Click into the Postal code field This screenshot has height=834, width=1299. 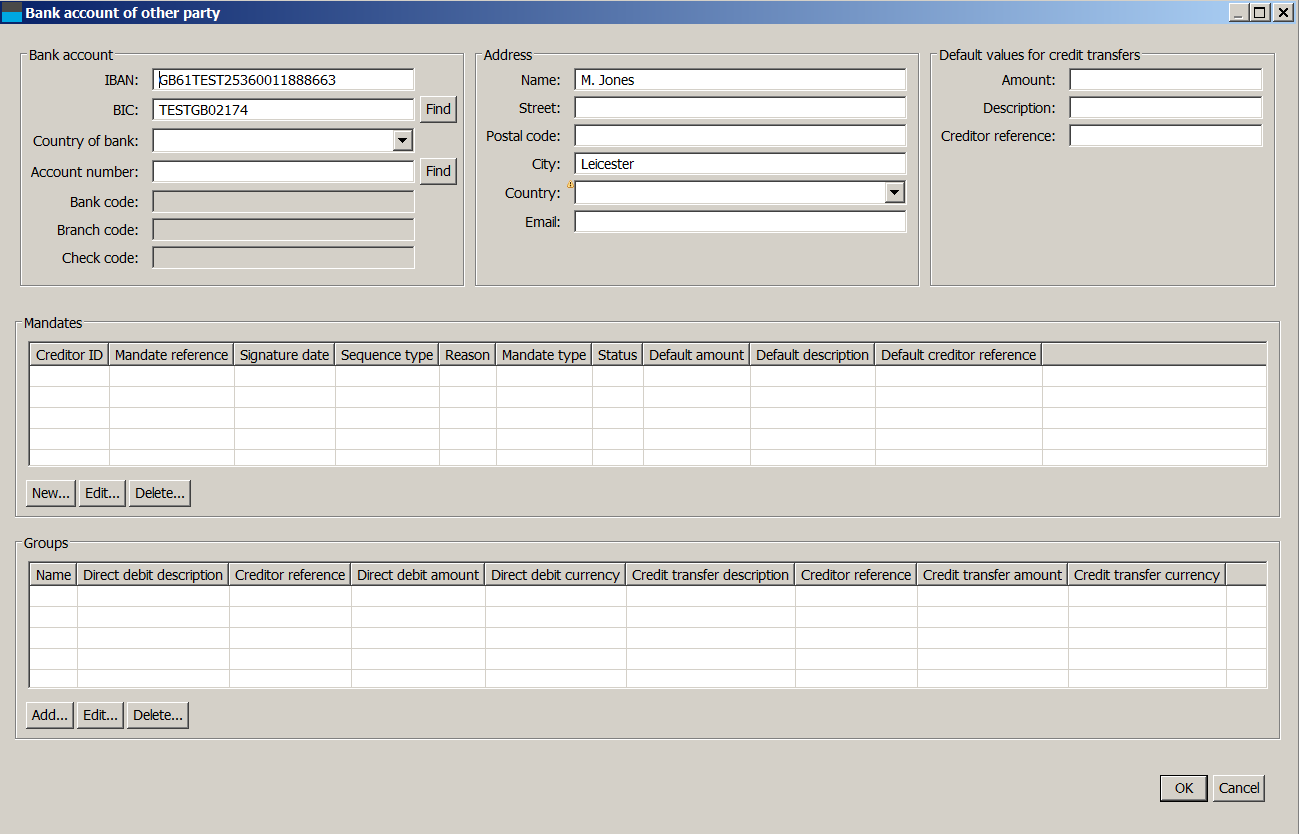tap(740, 136)
